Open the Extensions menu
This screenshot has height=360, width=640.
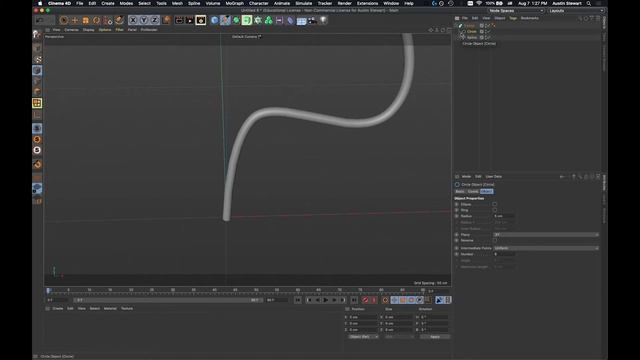click(367, 3)
